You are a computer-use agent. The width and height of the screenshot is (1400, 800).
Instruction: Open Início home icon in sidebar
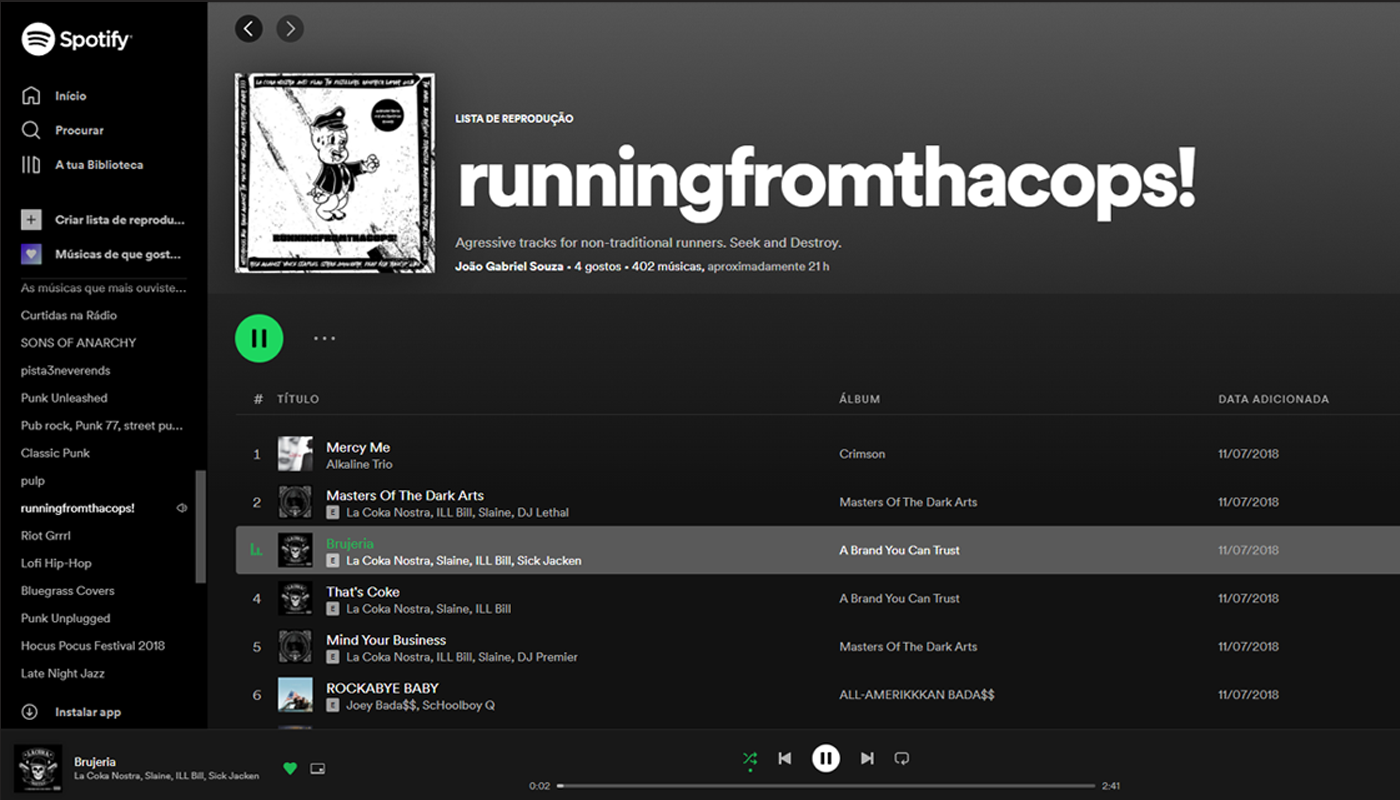point(31,96)
